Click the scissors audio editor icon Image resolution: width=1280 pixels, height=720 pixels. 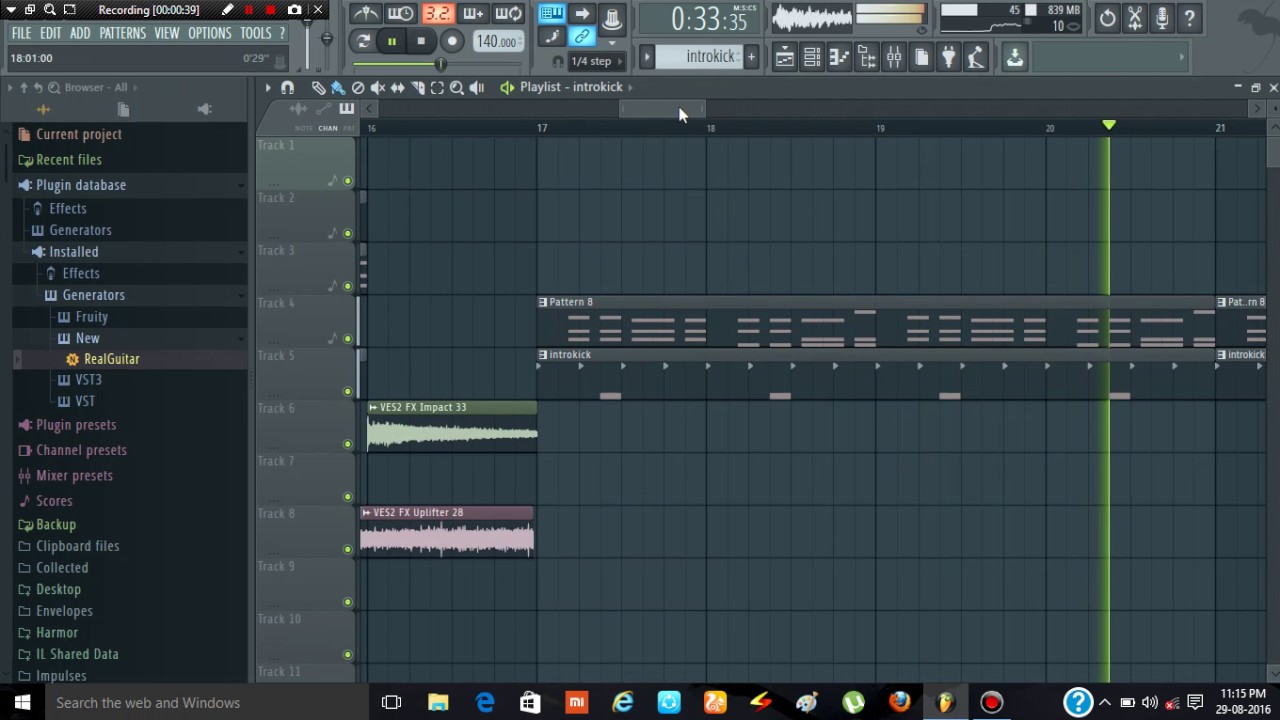point(1135,18)
